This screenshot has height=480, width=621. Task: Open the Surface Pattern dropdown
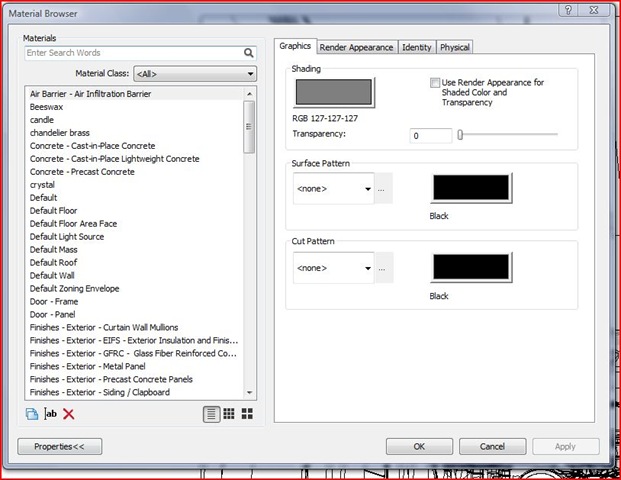(334, 189)
